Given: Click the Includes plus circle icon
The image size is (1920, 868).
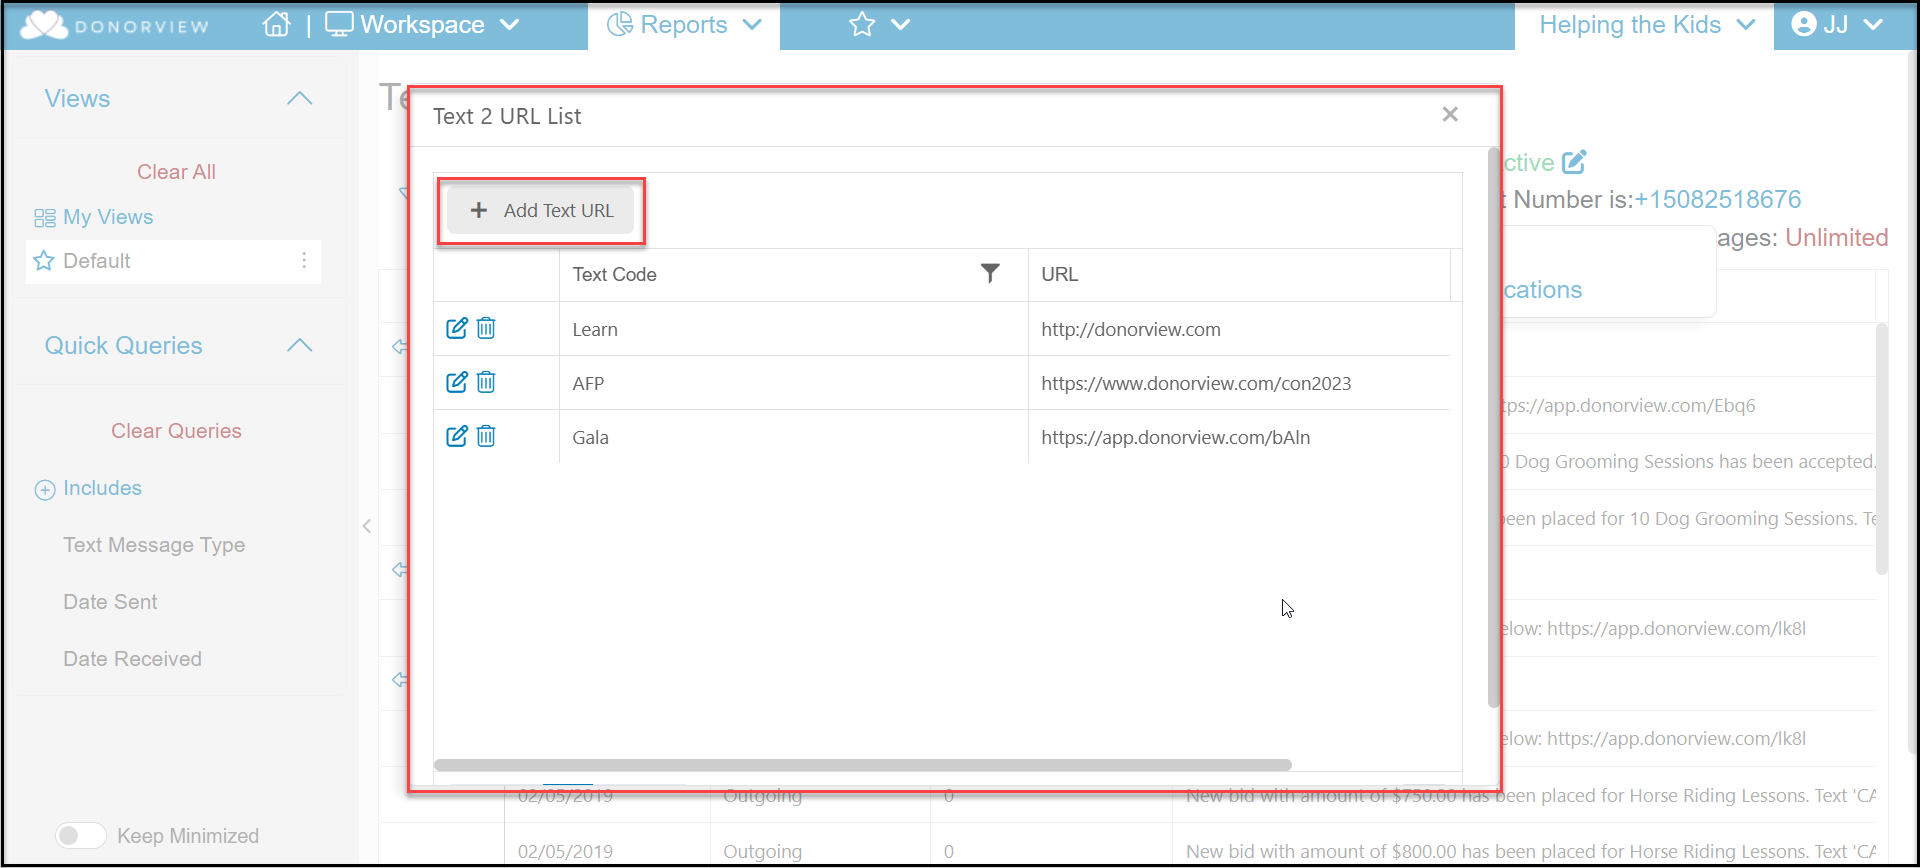Looking at the screenshot, I should tap(45, 489).
